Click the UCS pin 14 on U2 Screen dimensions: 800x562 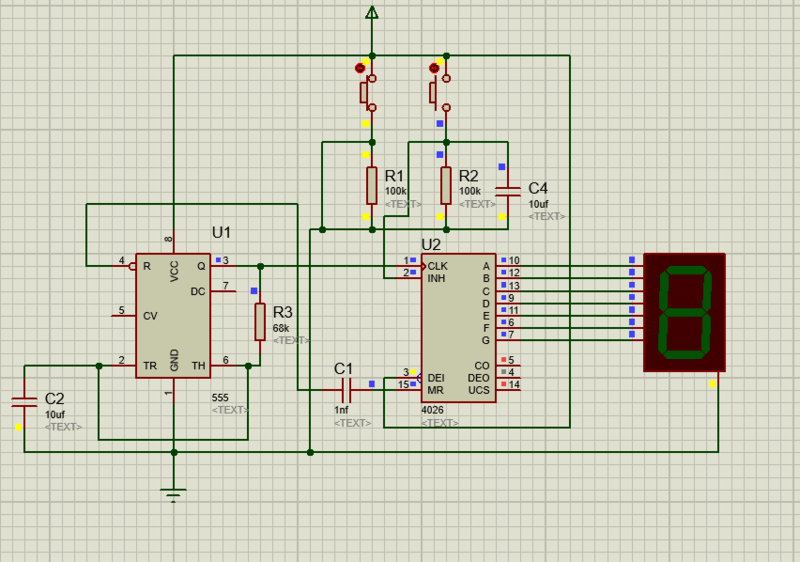[x=508, y=385]
